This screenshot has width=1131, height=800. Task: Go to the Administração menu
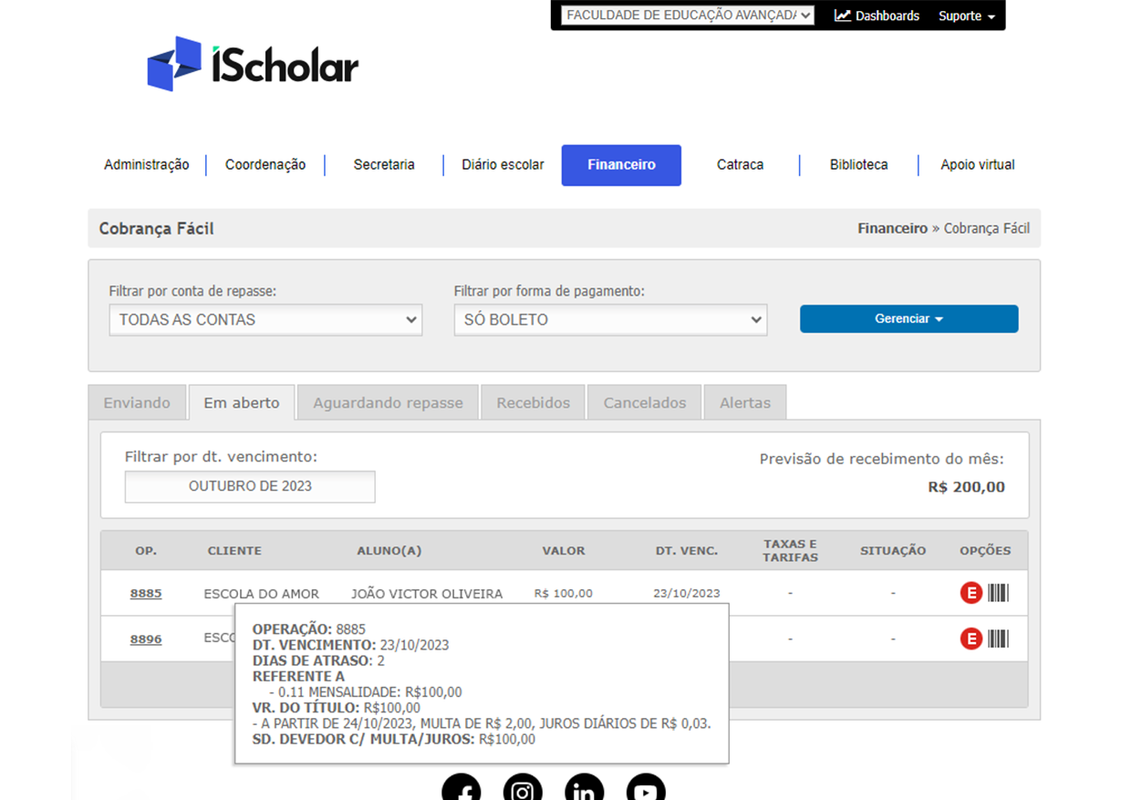pyautogui.click(x=146, y=164)
